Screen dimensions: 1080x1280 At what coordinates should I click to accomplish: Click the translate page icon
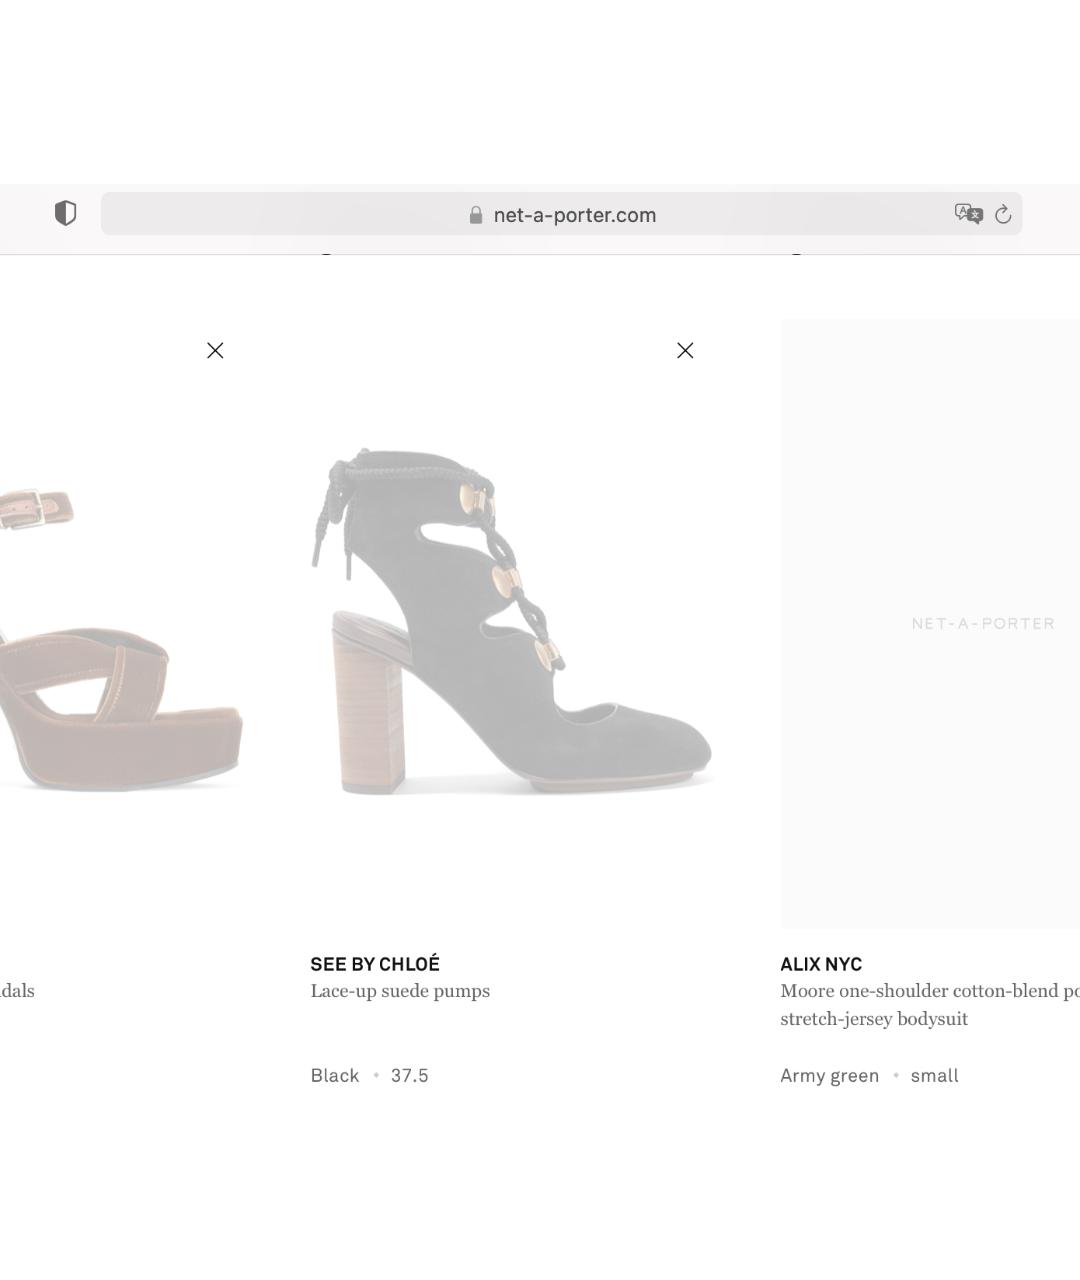968,214
